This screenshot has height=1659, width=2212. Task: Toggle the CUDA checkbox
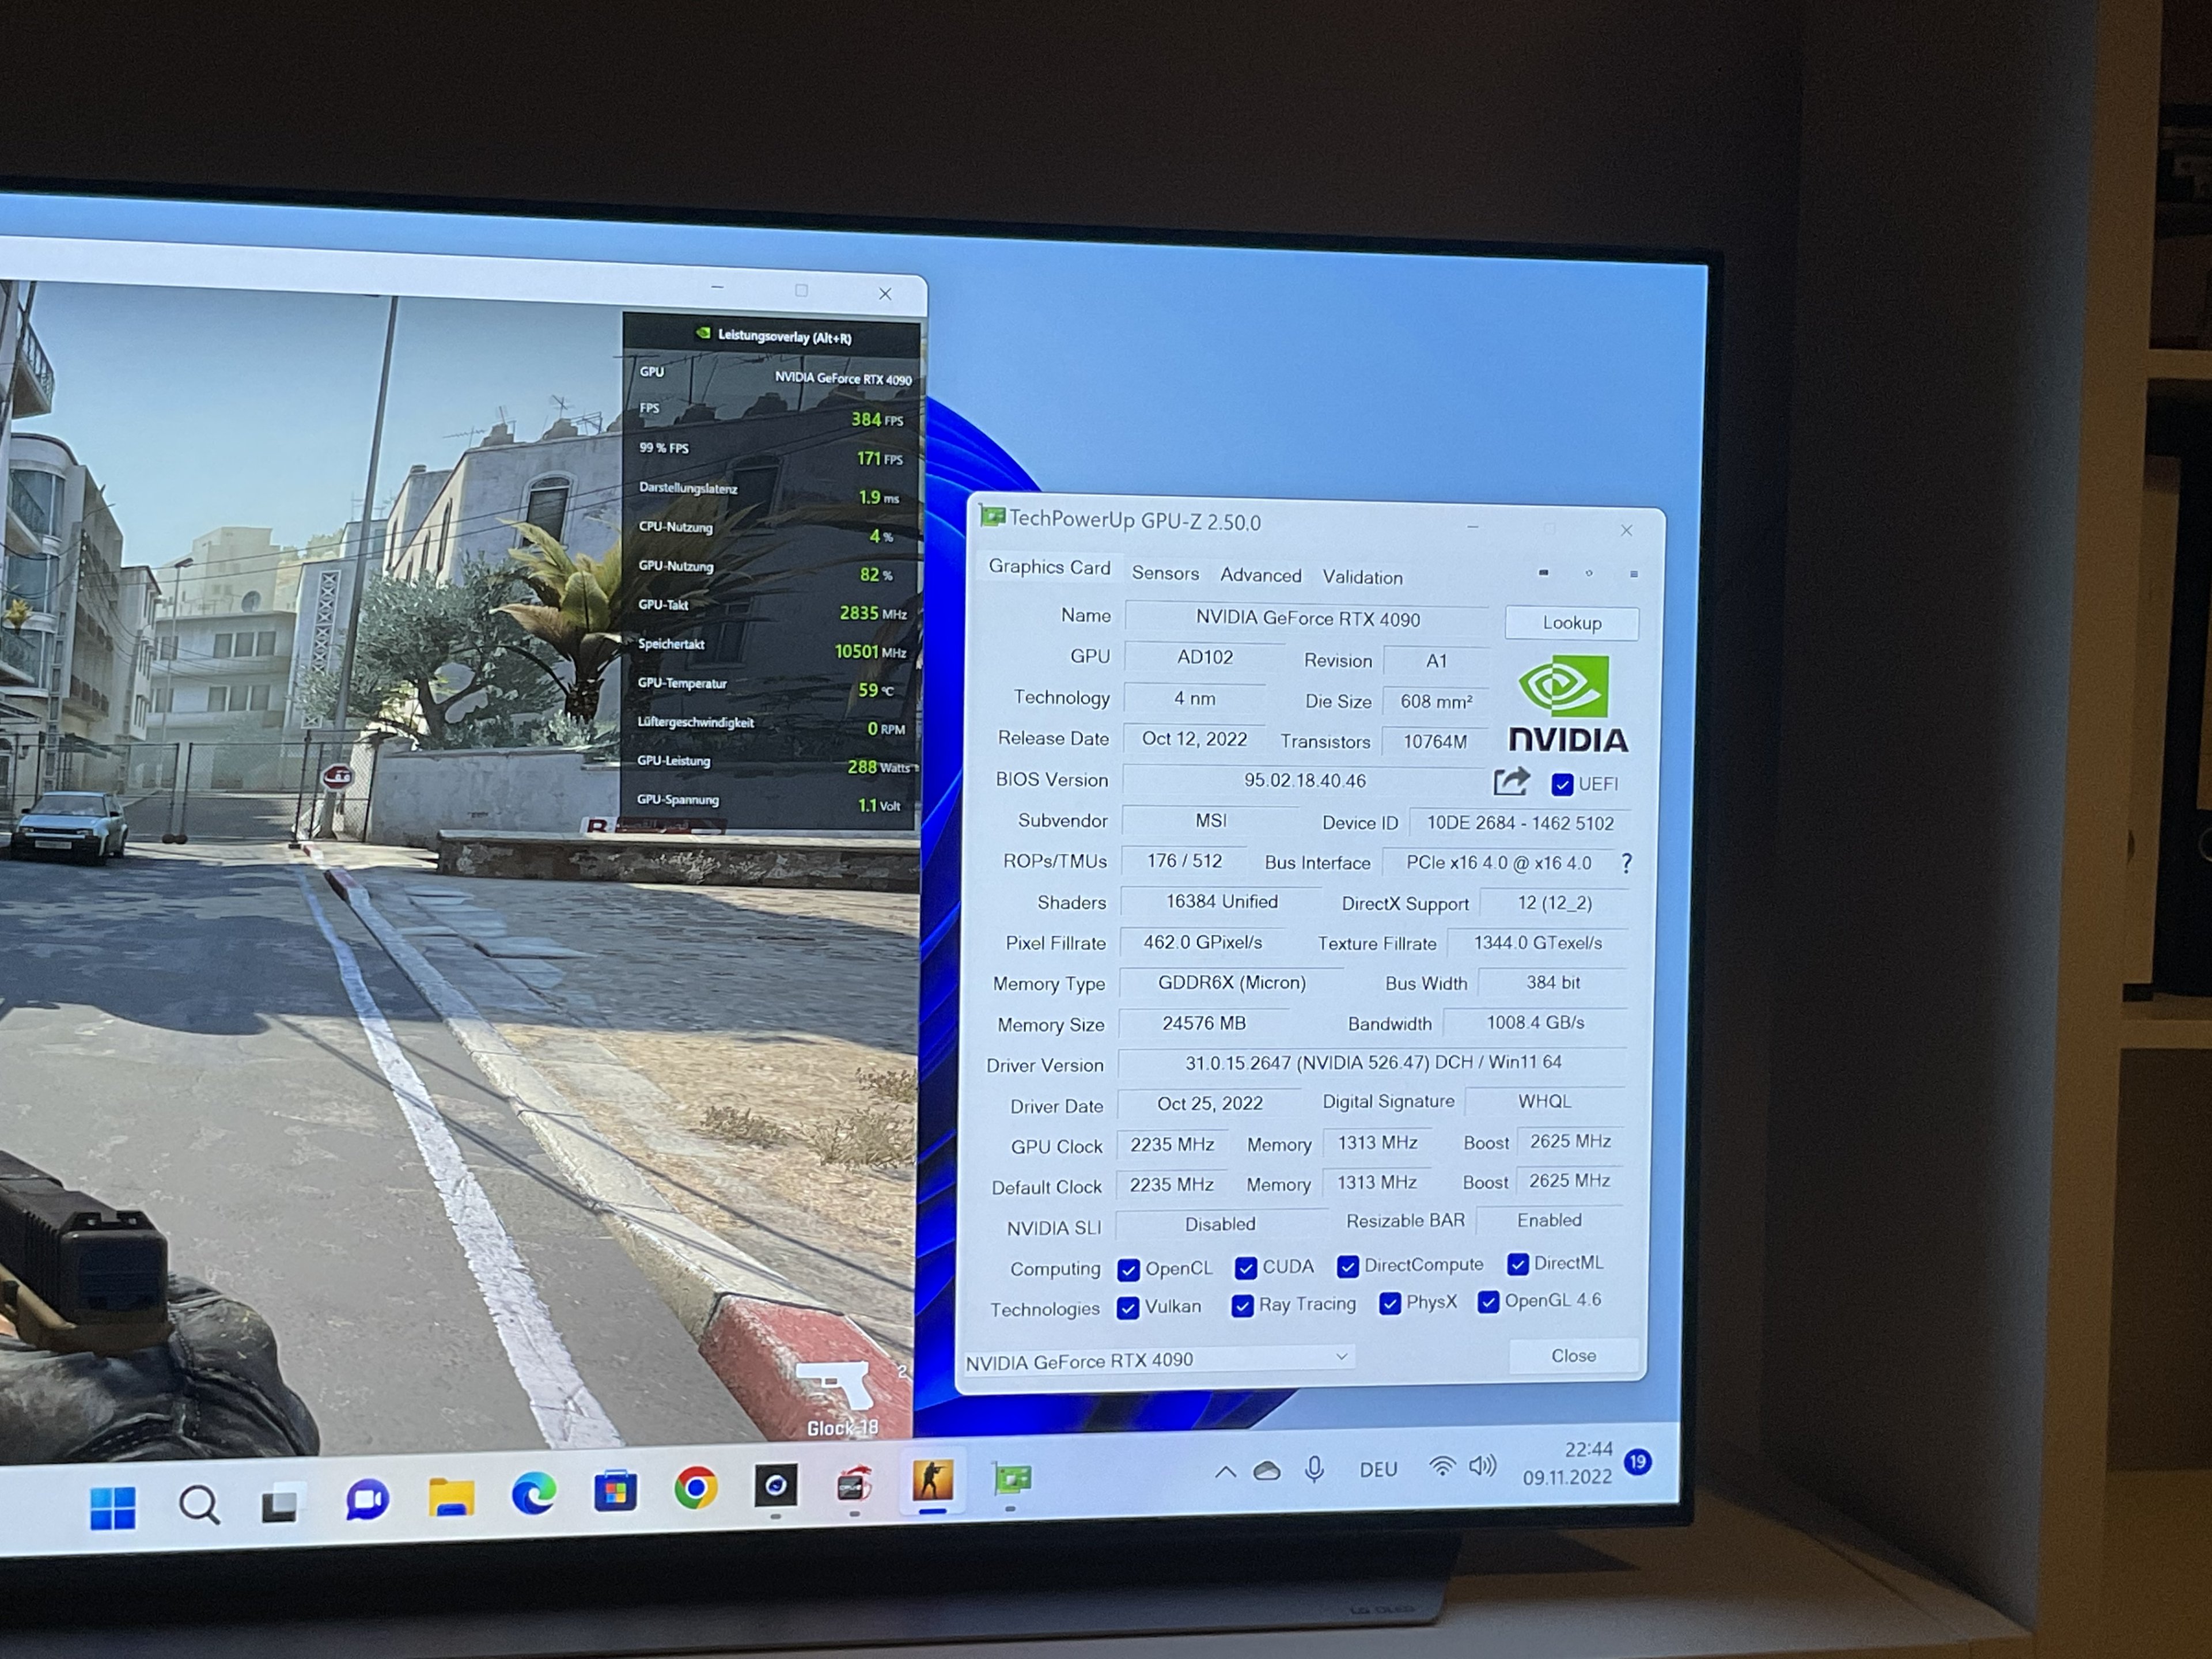click(1245, 1268)
